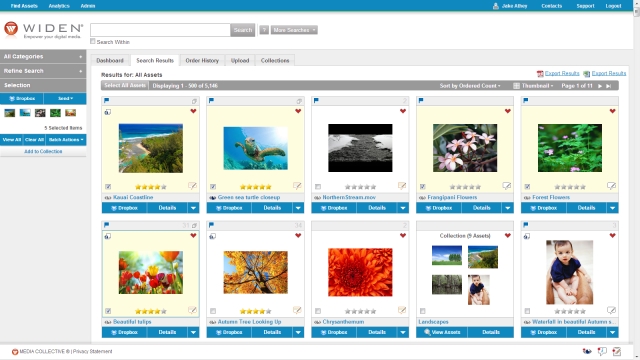Click the heart on Forest Flowers card

pos(613,111)
